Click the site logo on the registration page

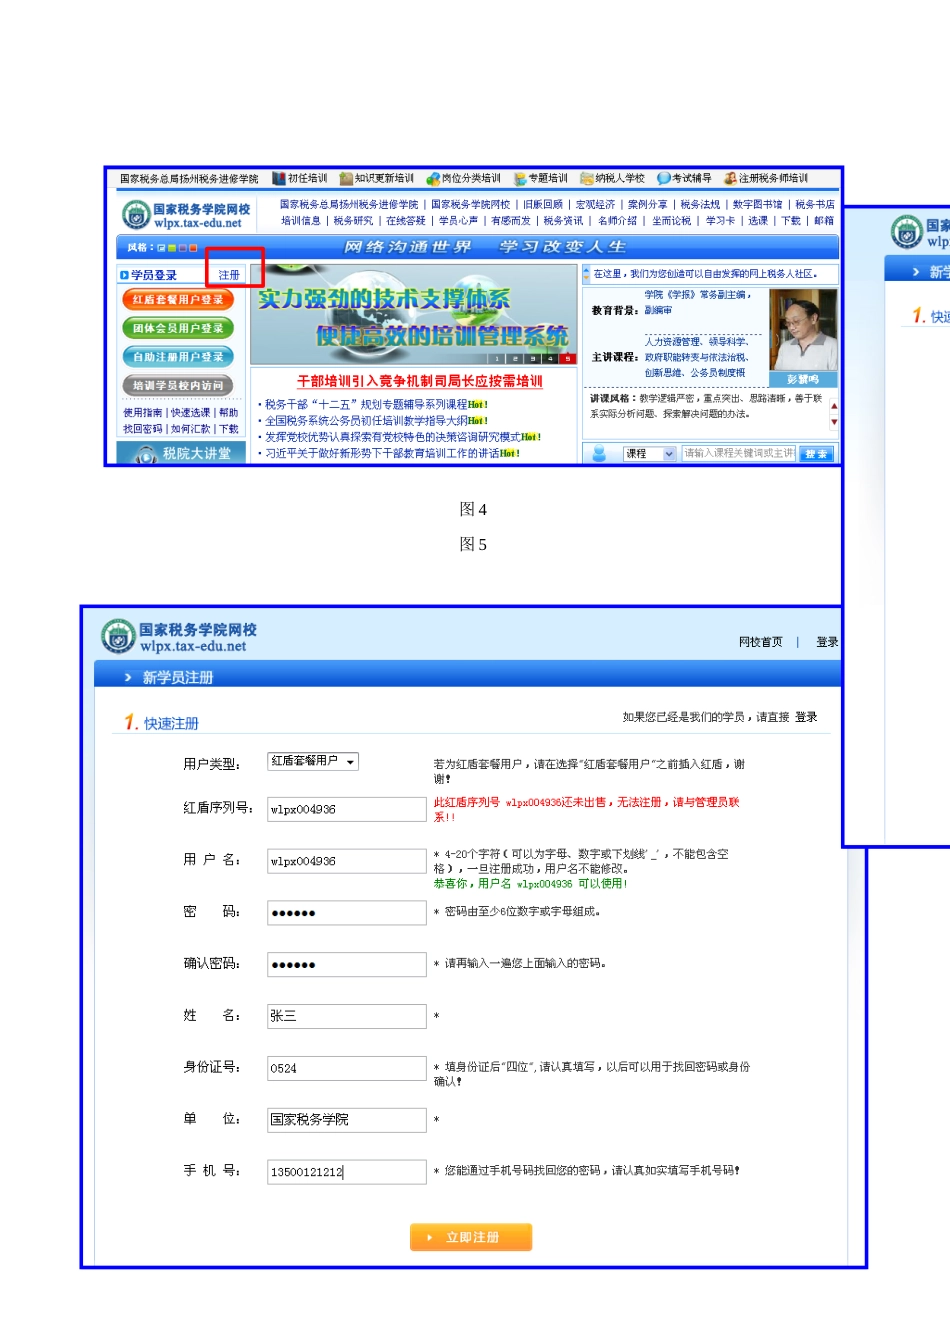pos(178,637)
